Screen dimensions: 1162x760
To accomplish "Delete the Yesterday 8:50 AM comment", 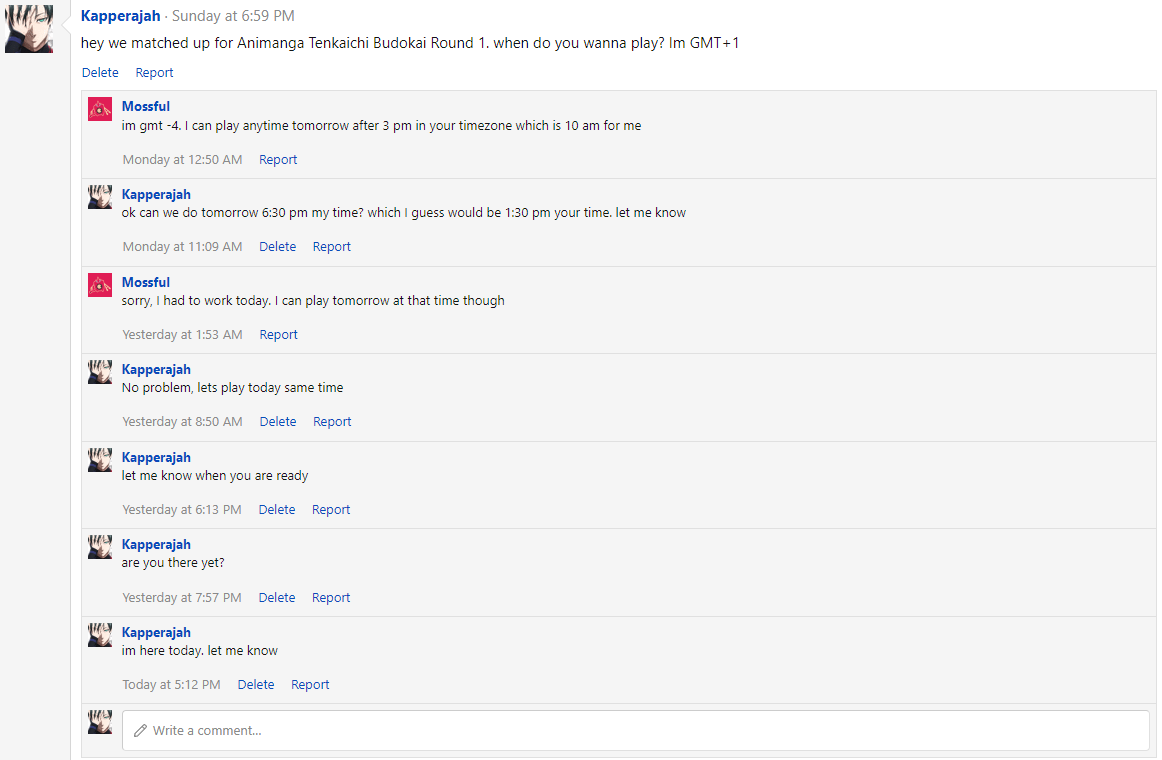I will (277, 421).
